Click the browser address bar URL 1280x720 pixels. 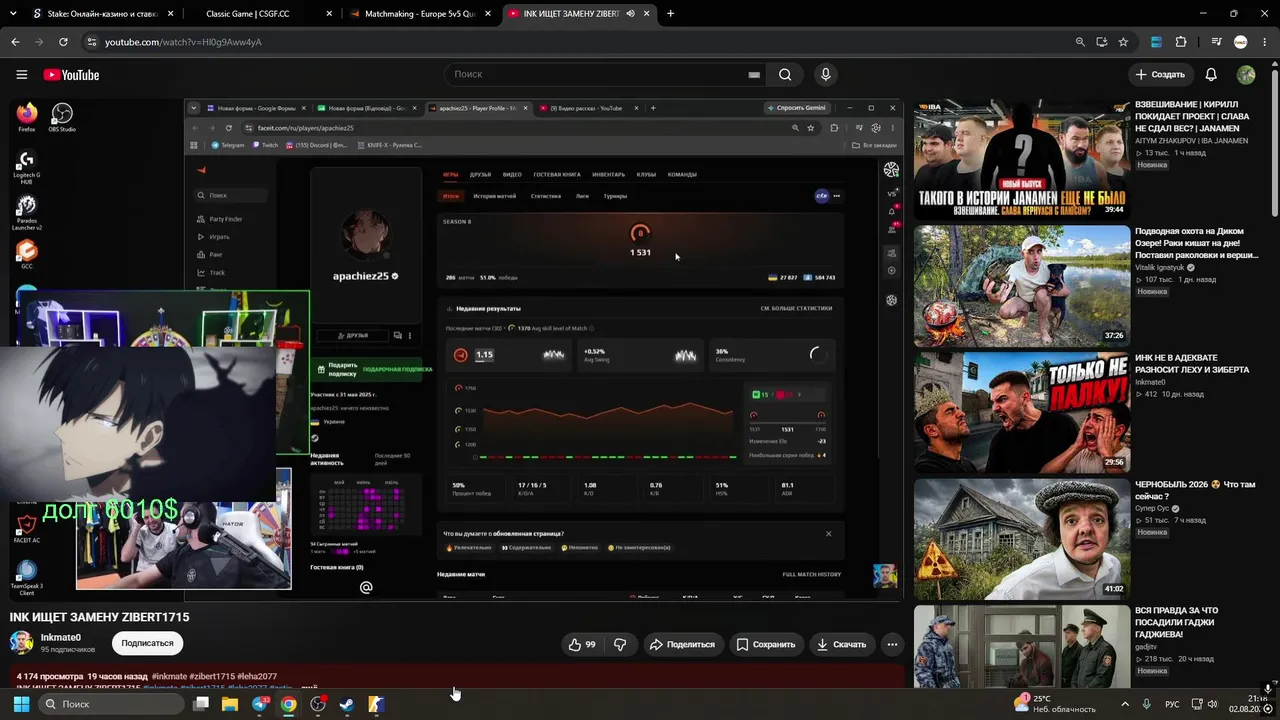183,42
